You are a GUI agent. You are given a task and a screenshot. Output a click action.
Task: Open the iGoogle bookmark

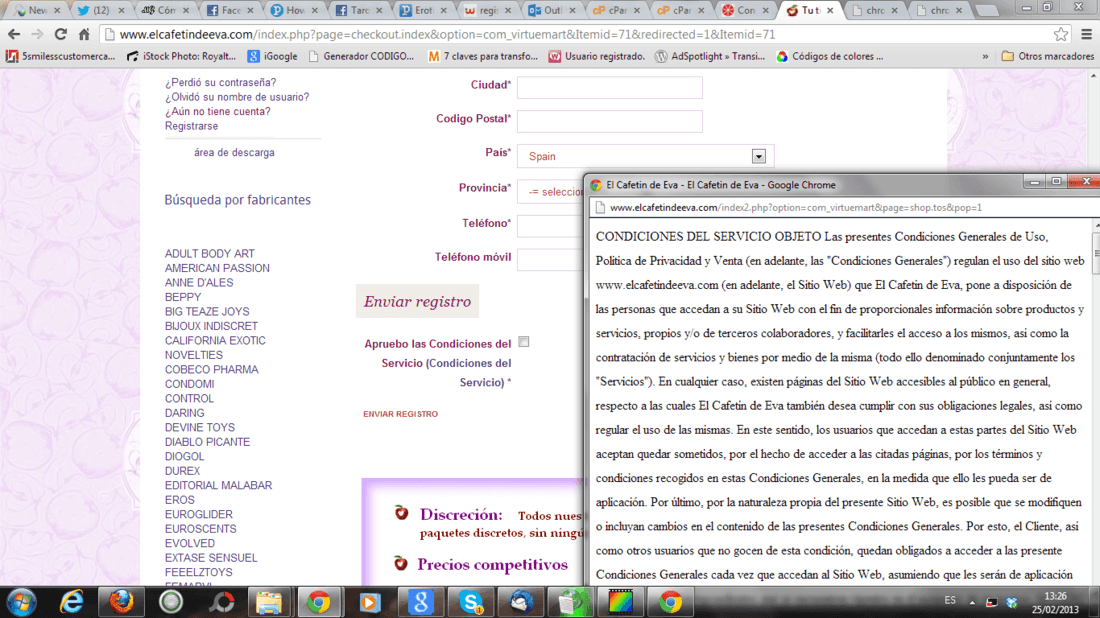coord(272,56)
